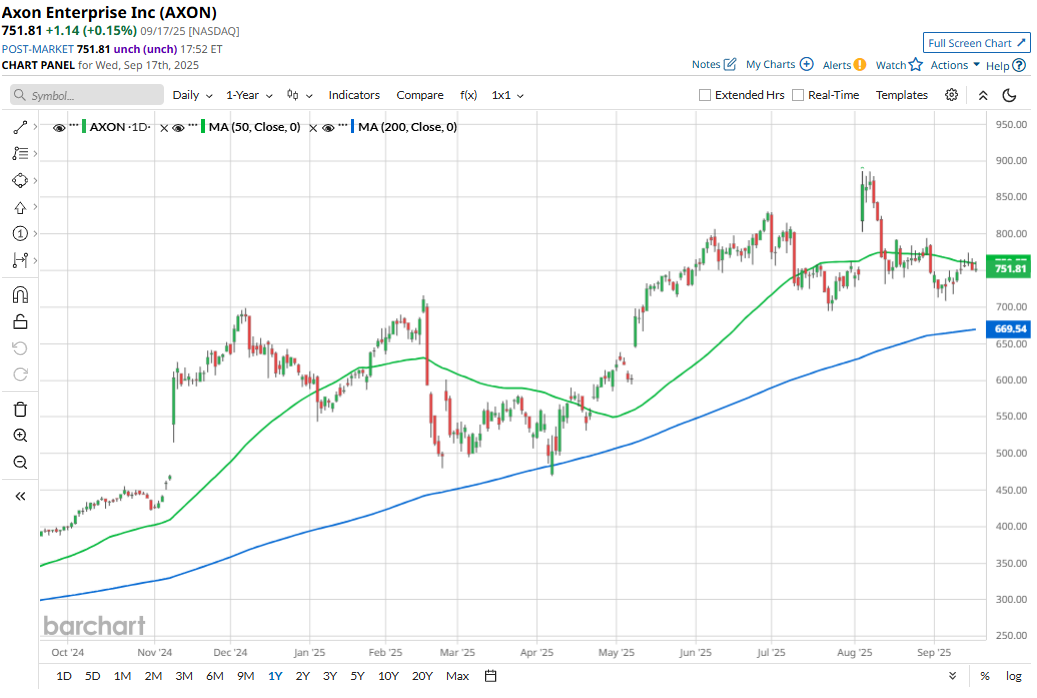Zoom in on the chart

[x=20, y=435]
